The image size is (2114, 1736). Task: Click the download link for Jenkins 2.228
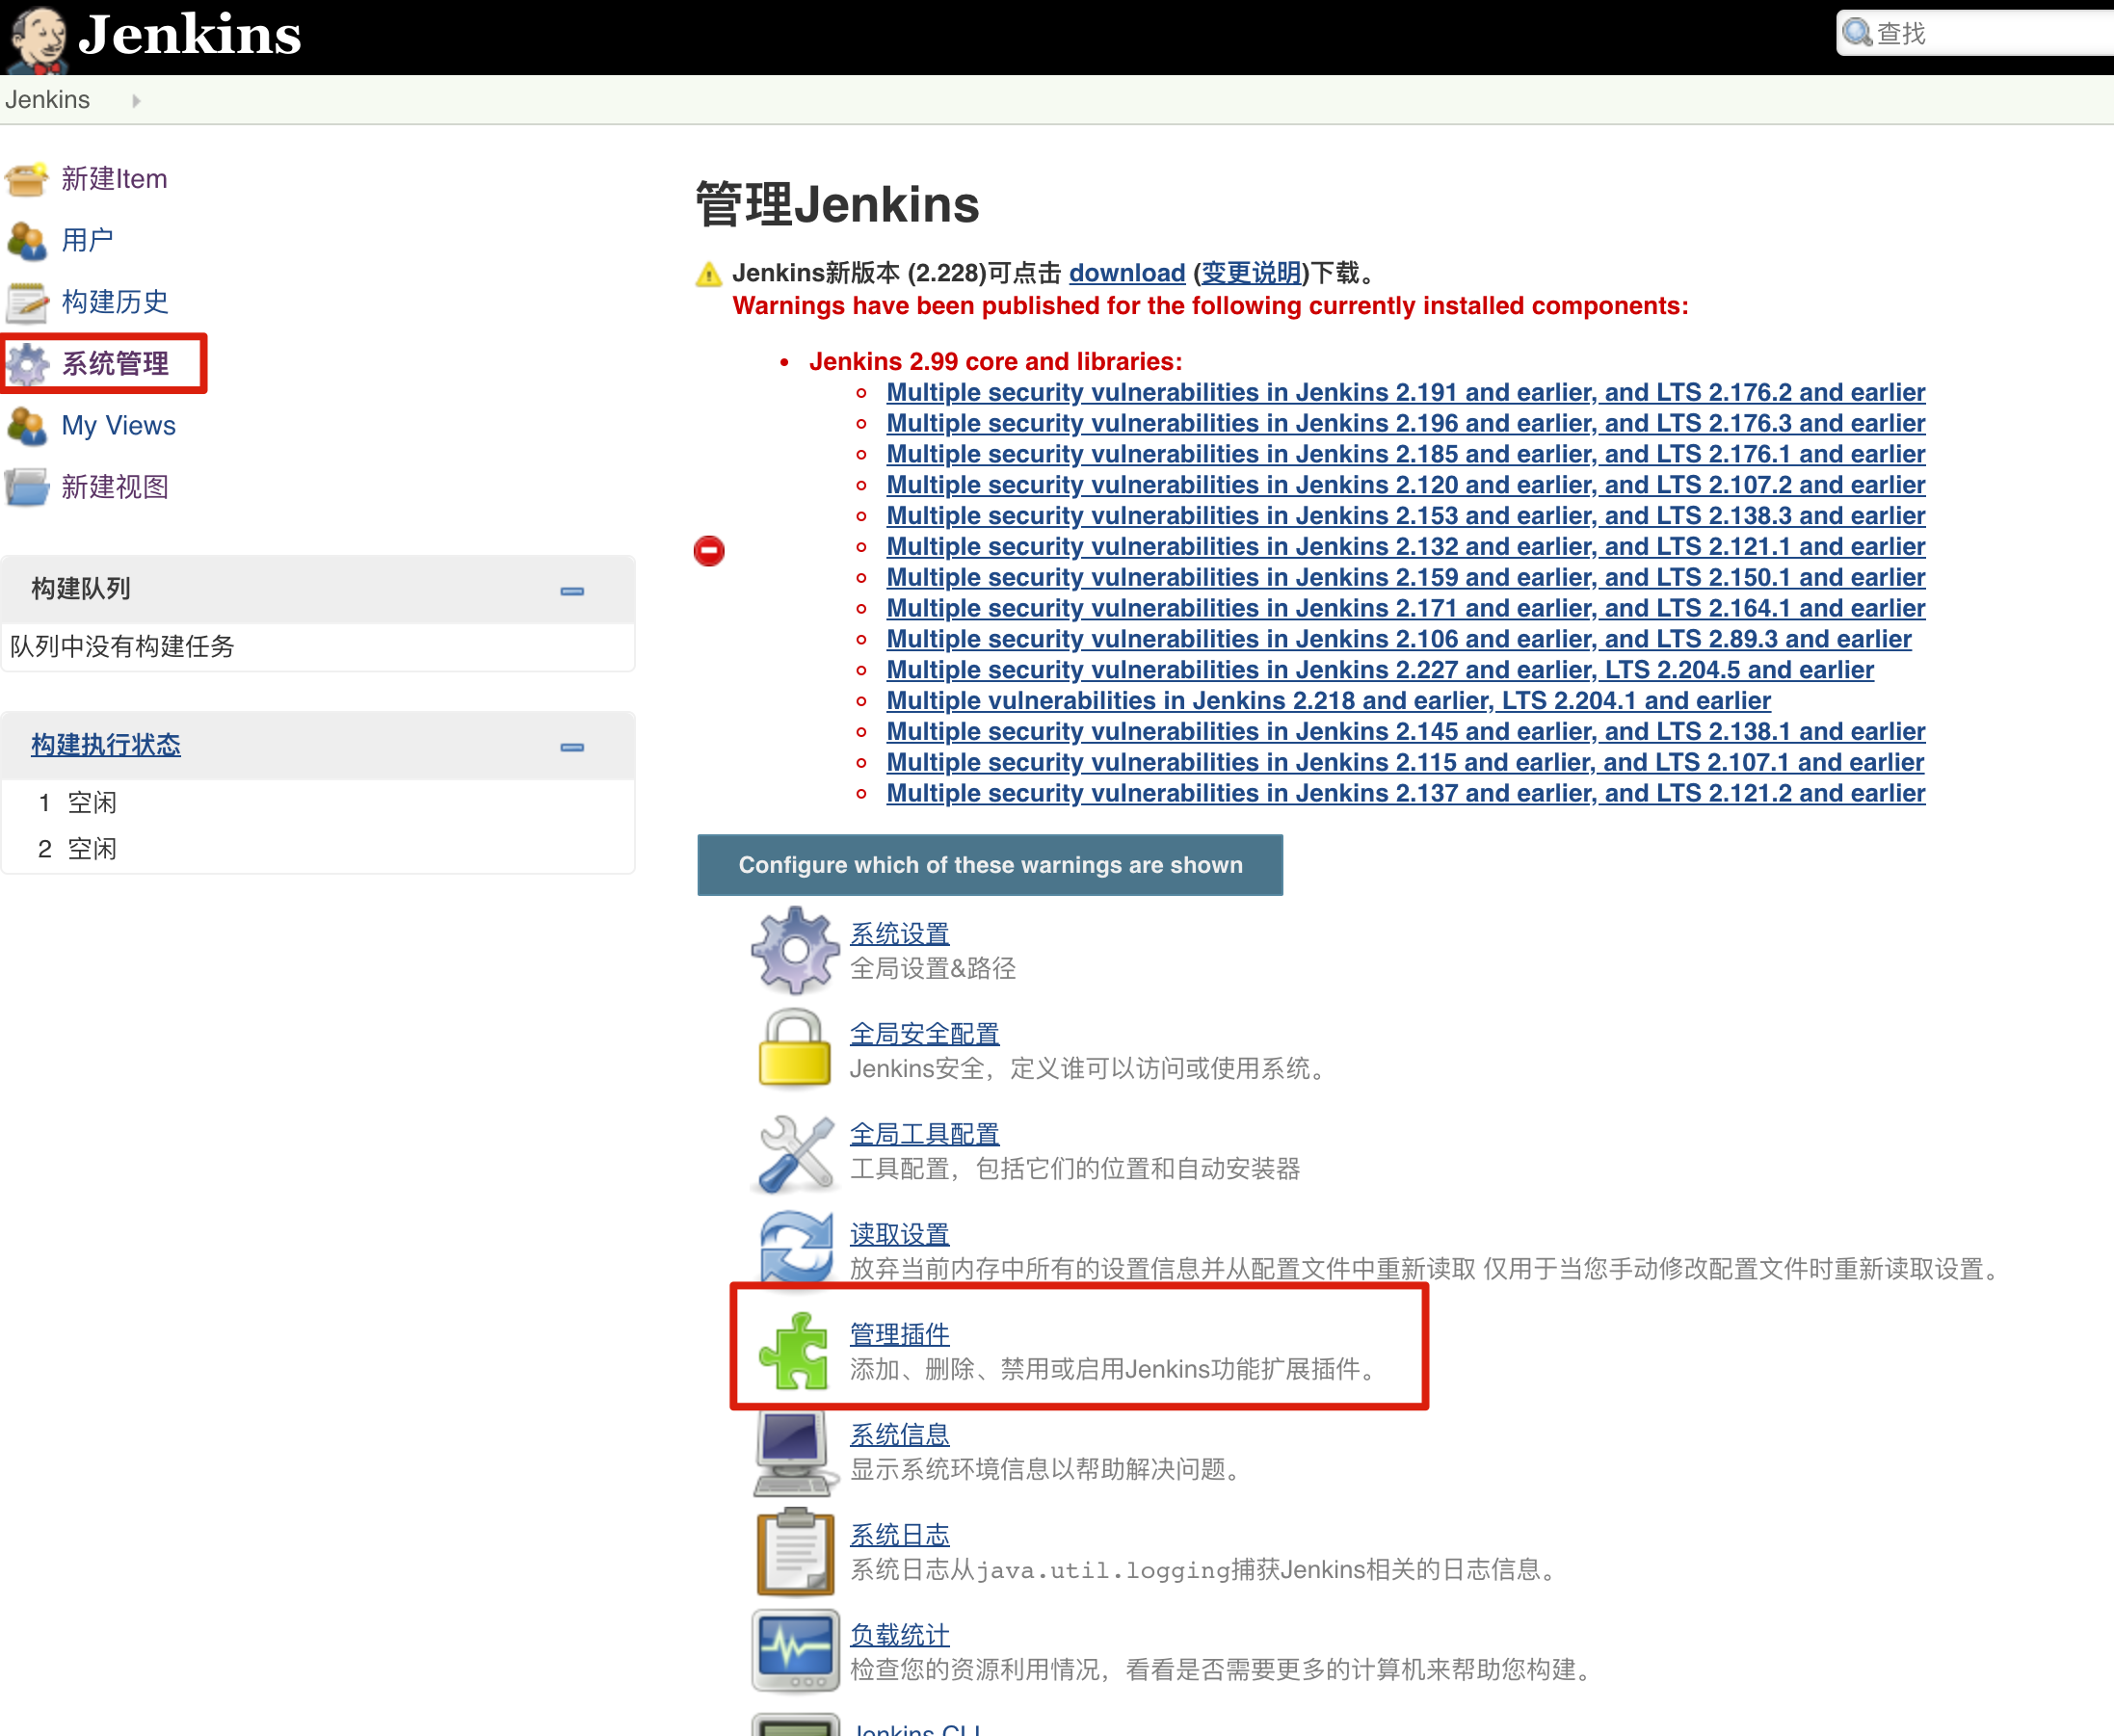coord(1127,273)
